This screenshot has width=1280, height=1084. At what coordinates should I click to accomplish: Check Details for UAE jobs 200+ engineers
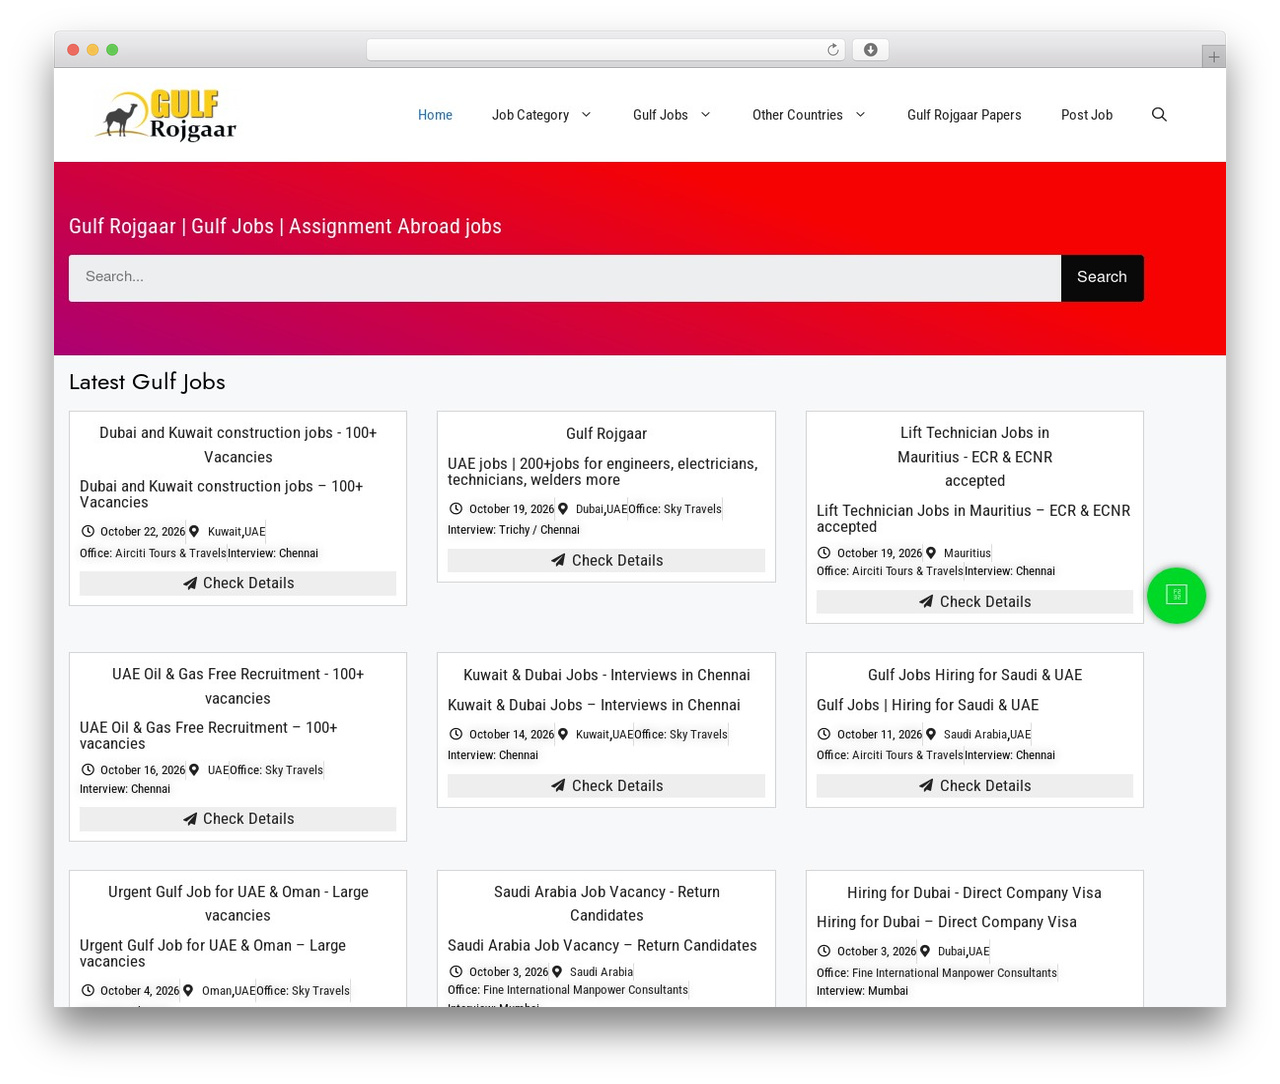(606, 561)
